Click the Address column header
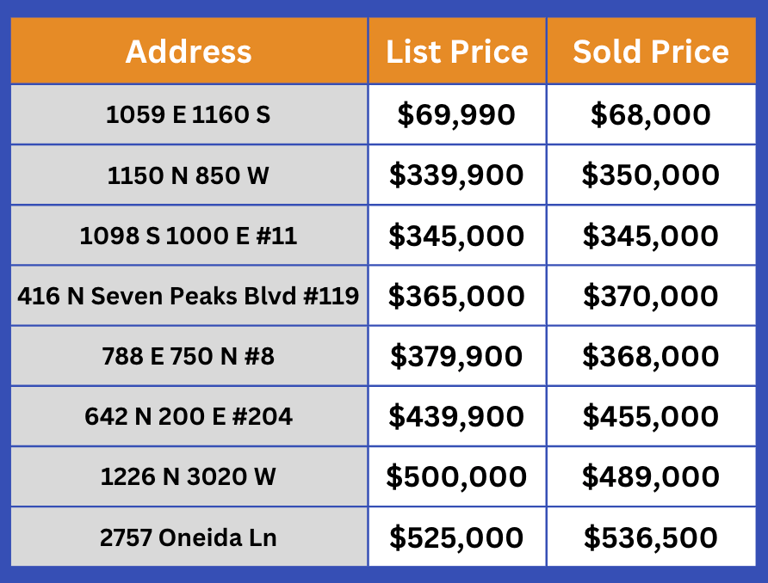 (189, 51)
